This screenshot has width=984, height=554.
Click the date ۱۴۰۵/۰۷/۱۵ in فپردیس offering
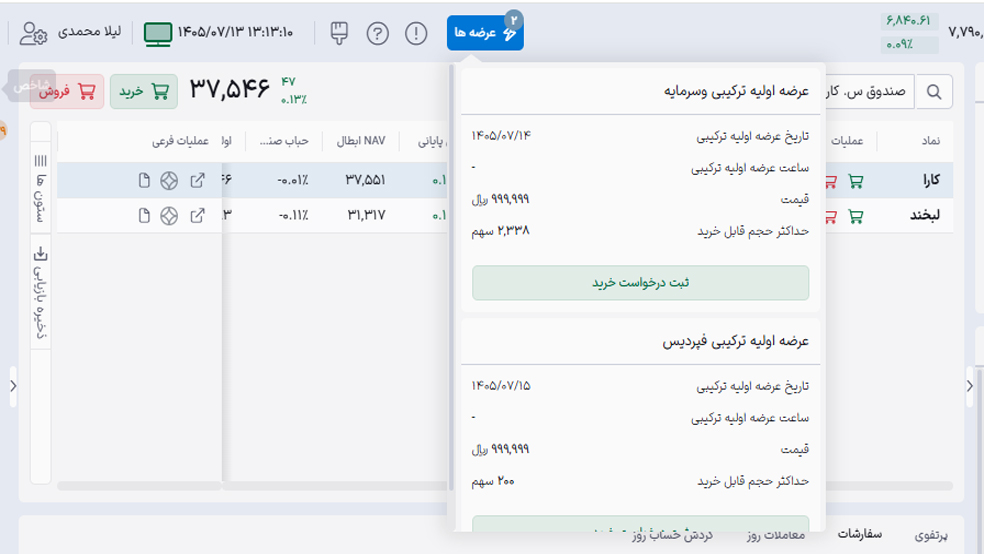coord(501,386)
